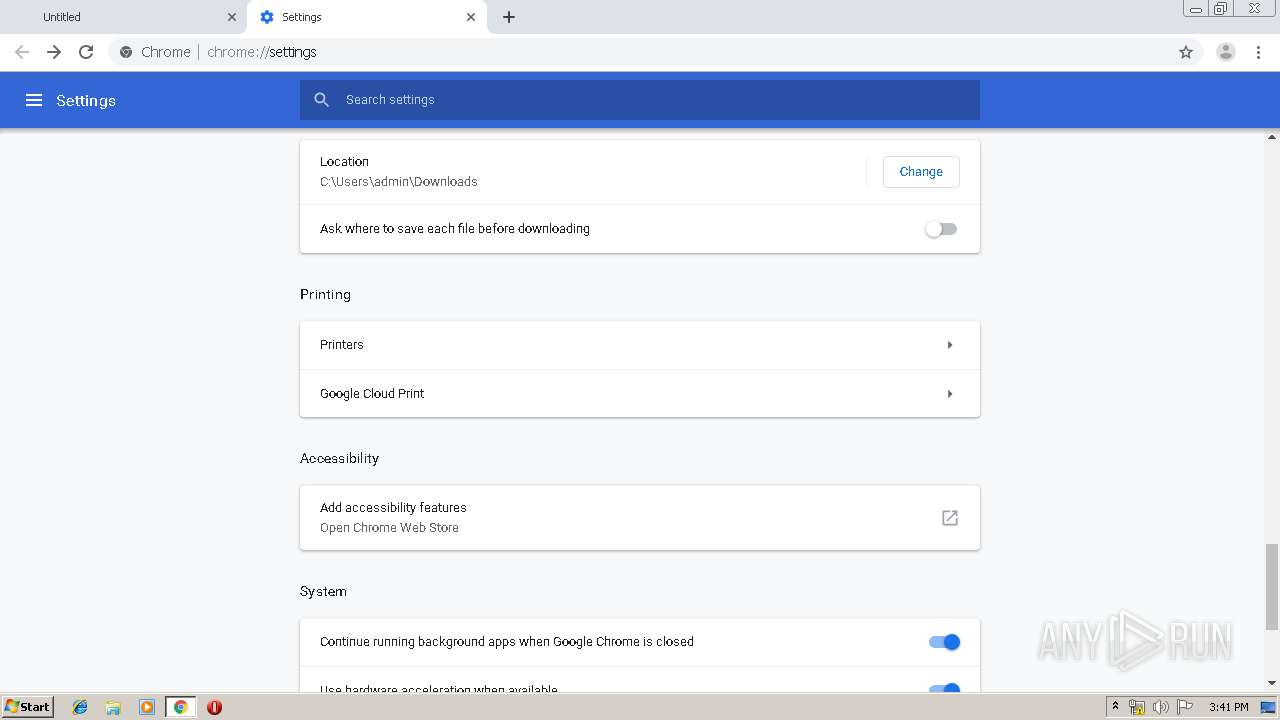Open the Chrome three-dot menu
Viewport: 1280px width, 720px height.
tap(1259, 52)
